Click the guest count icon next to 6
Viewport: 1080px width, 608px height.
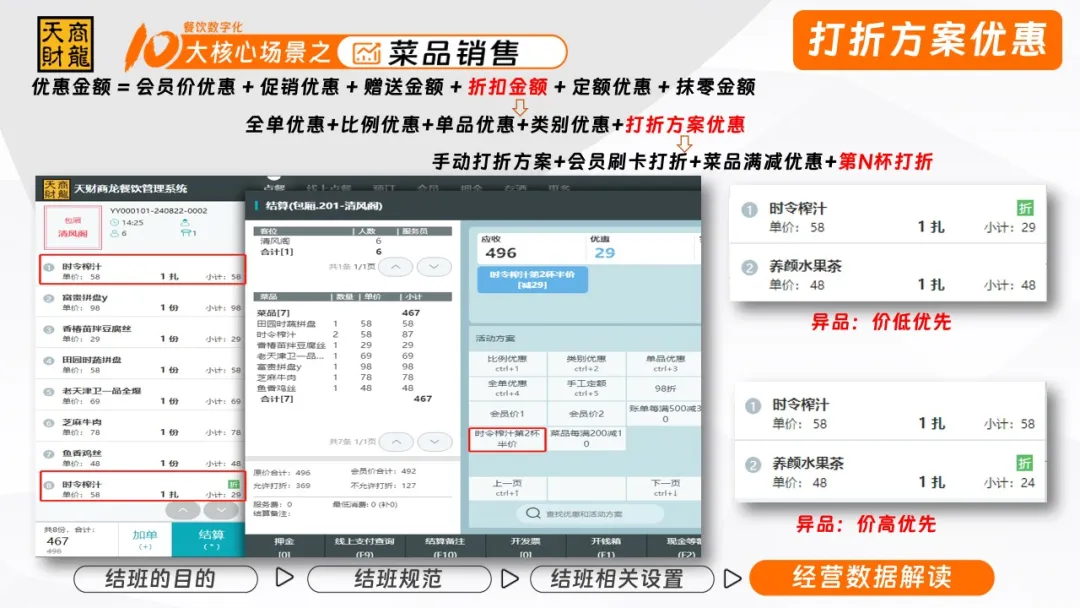tap(114, 233)
